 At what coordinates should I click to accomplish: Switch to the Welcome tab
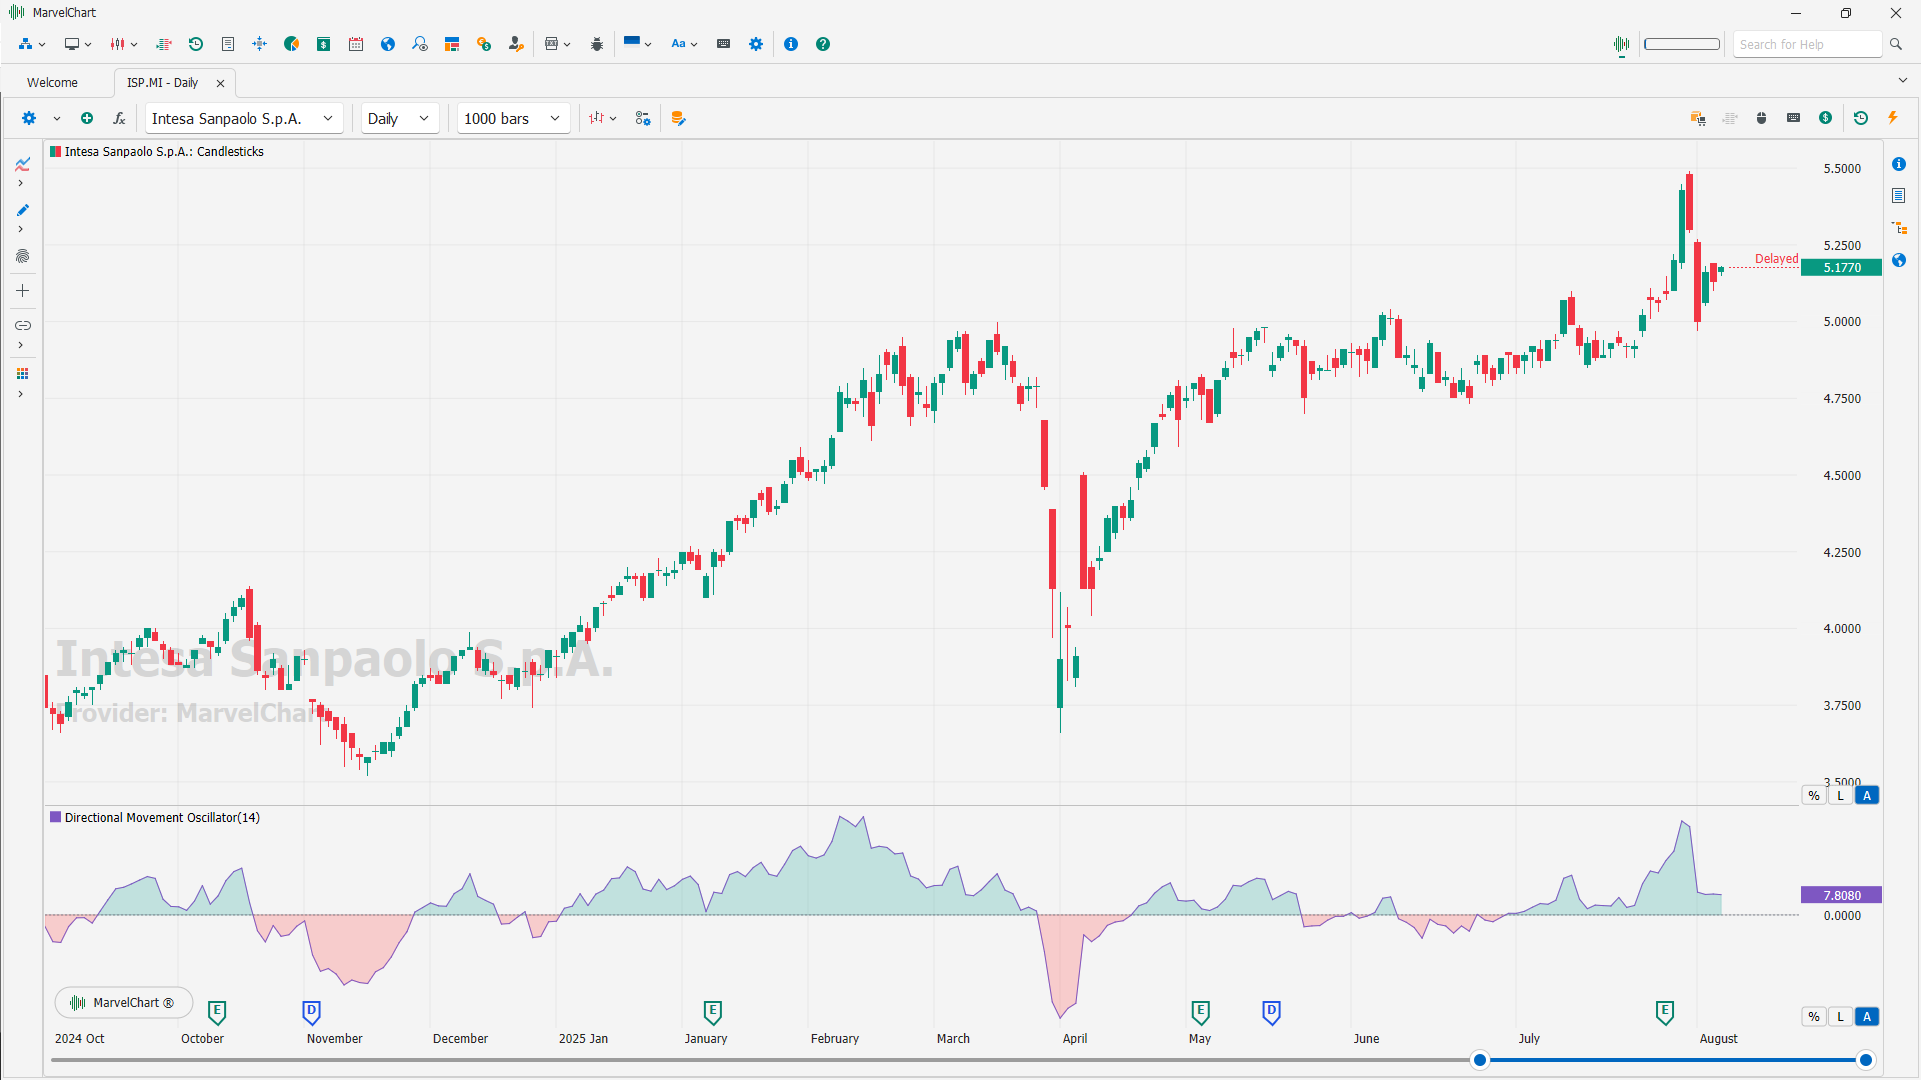52,83
